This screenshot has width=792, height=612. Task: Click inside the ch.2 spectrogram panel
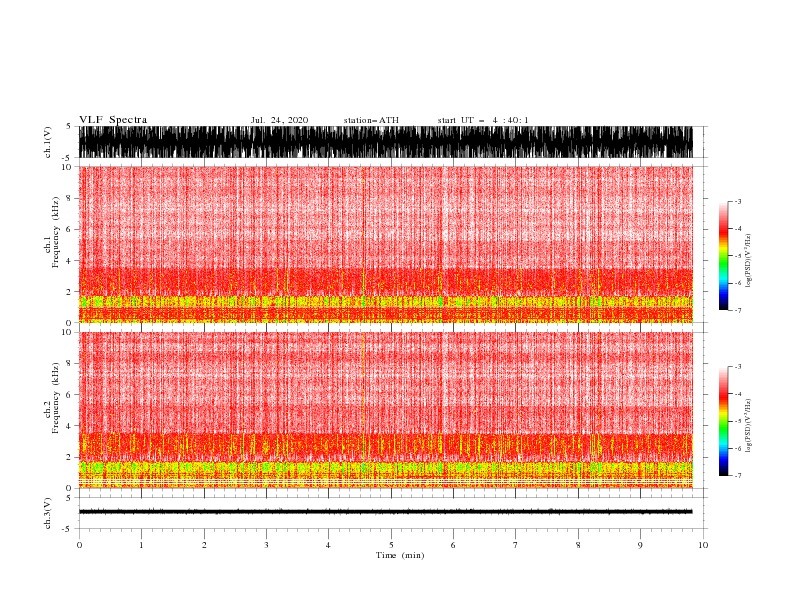coord(386,410)
